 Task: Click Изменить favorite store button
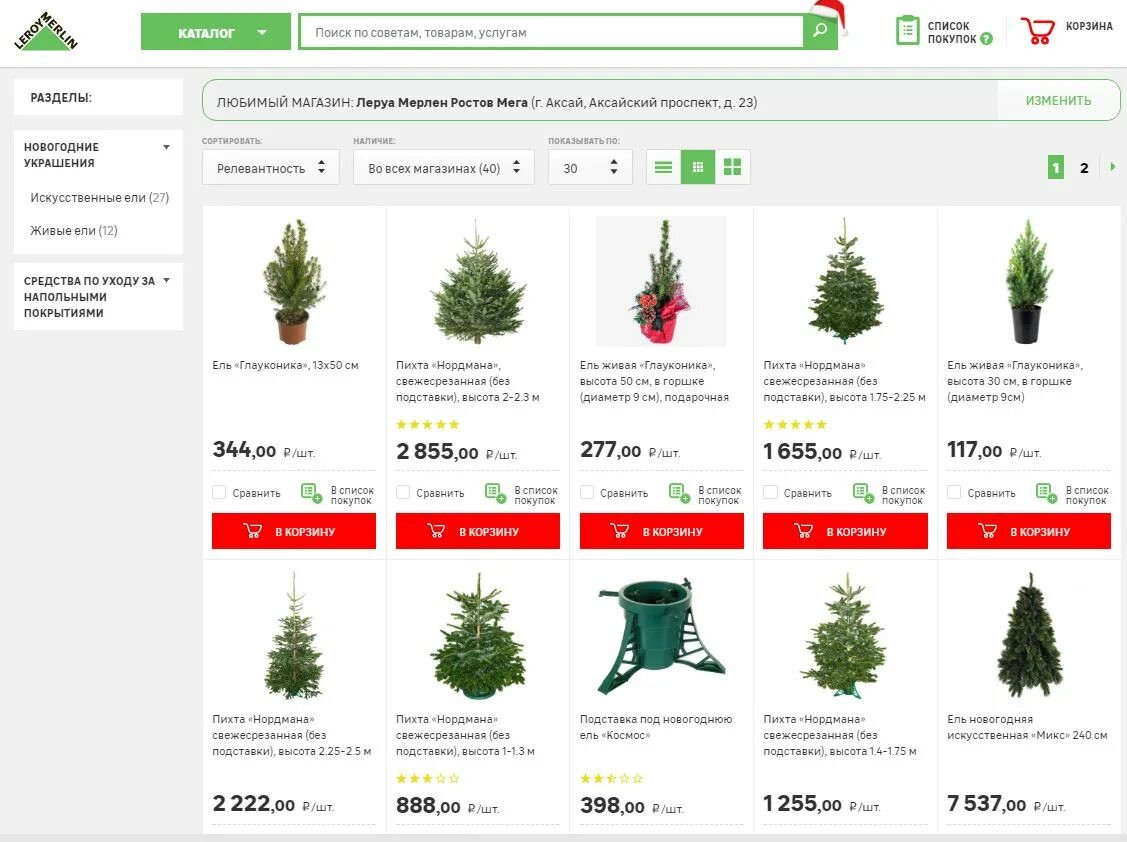tap(1058, 101)
